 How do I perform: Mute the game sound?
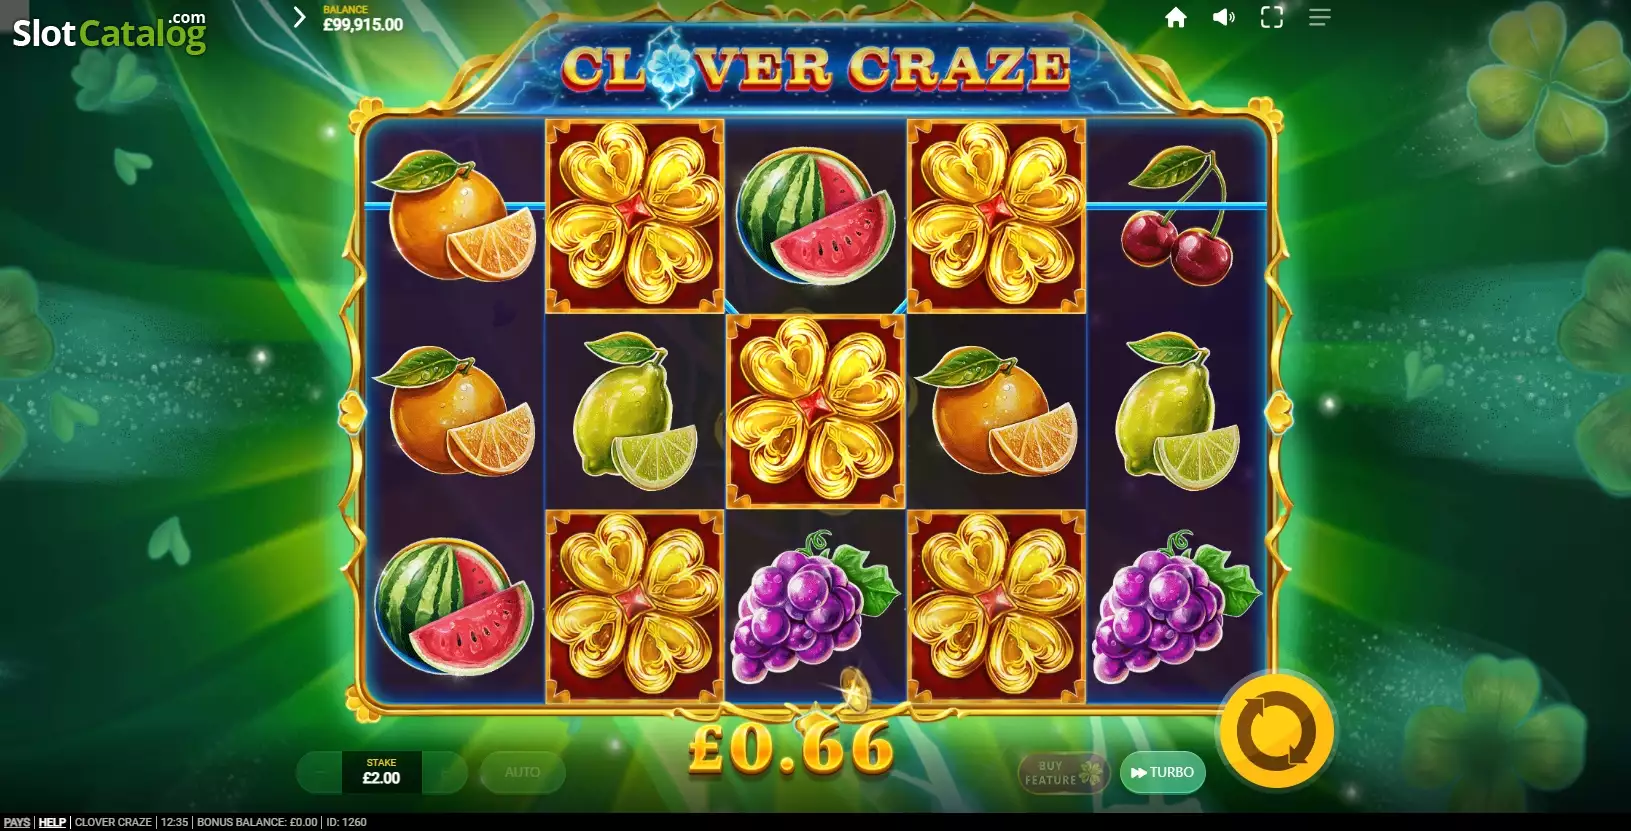pos(1224,18)
